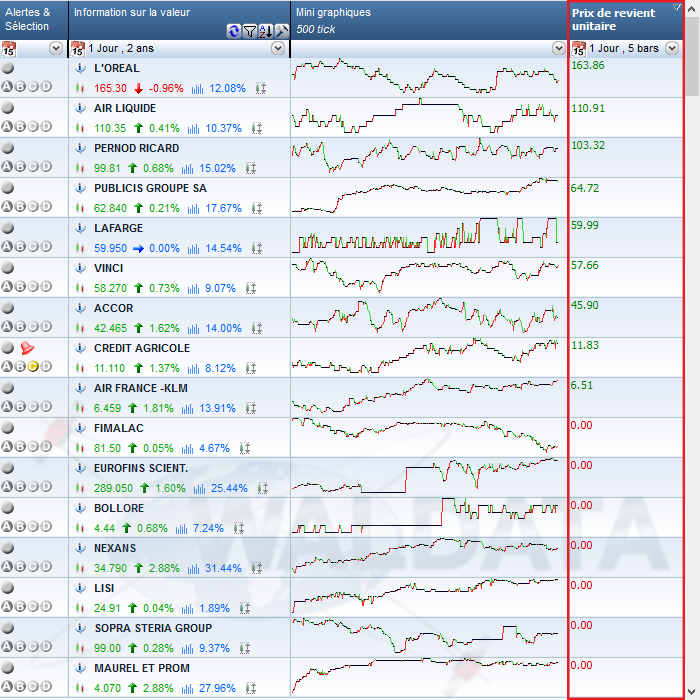Open the AIR FRANCE -KLM stock name
The height and width of the screenshot is (700, 700).
pyautogui.click(x=141, y=388)
